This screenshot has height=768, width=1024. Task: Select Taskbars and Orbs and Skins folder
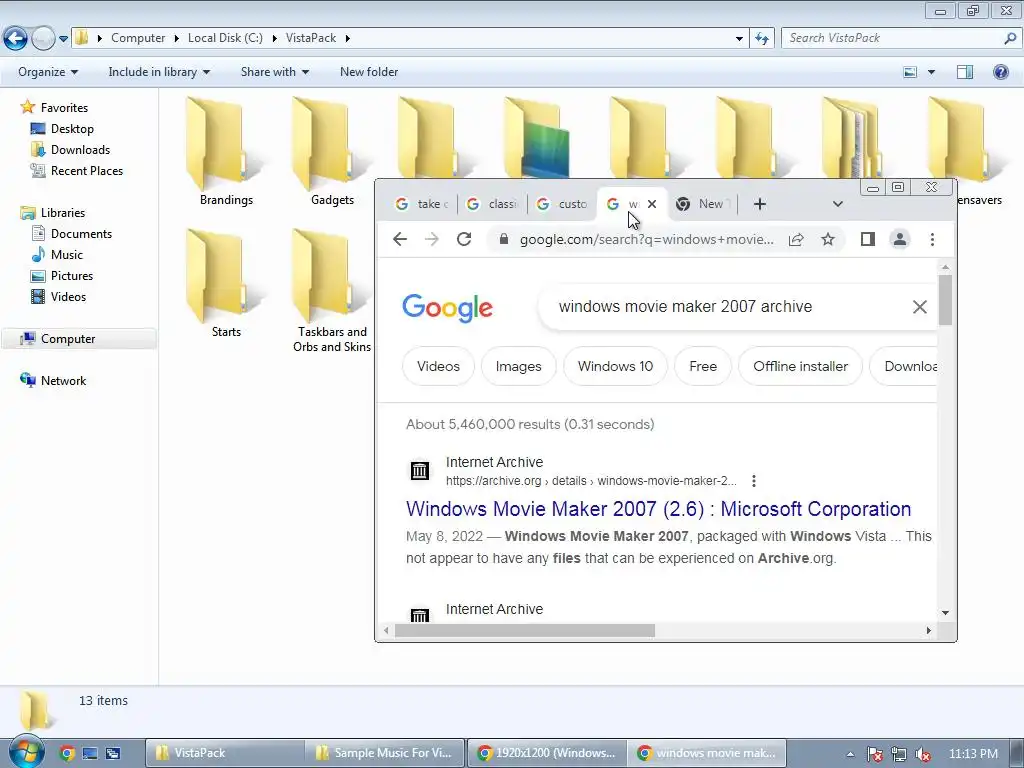(x=332, y=291)
